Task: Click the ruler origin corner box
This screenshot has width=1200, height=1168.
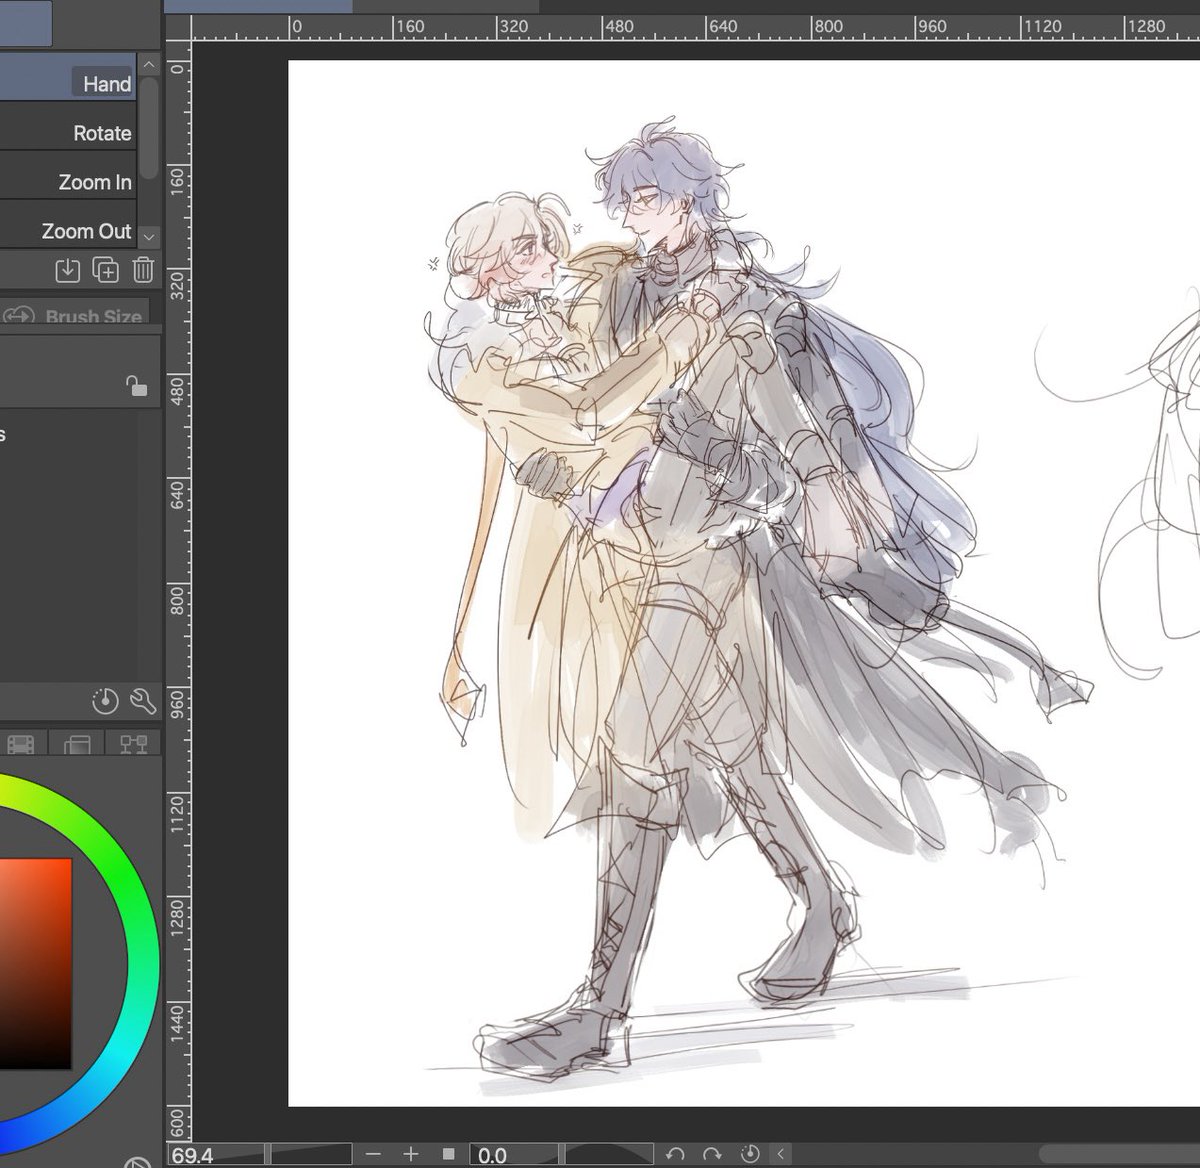Action: pyautogui.click(x=178, y=27)
